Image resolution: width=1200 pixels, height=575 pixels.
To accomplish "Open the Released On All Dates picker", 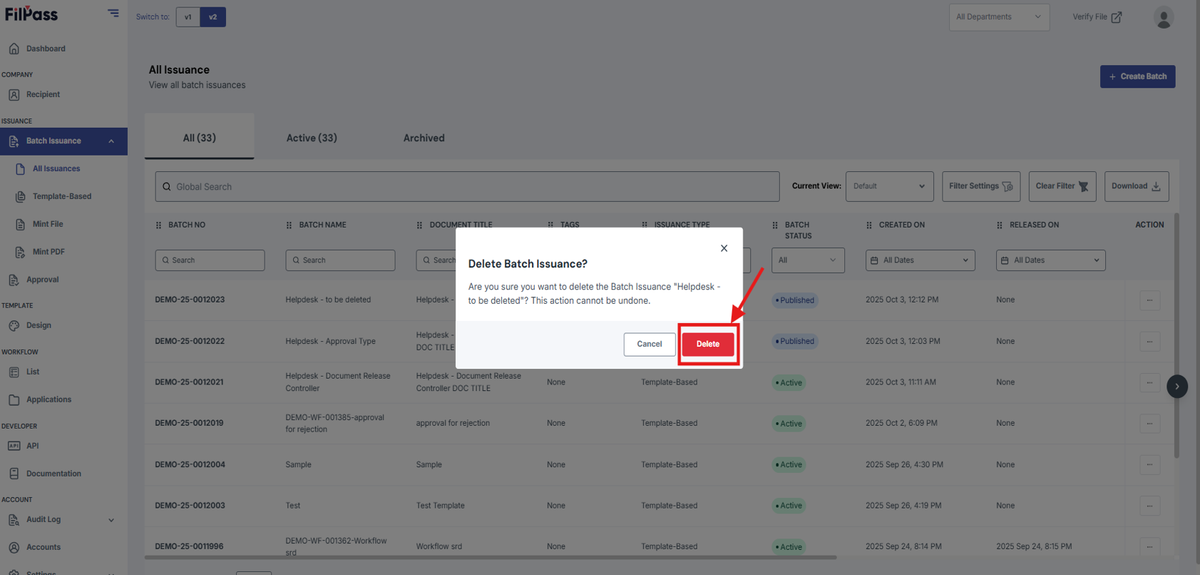I will click(x=1051, y=260).
